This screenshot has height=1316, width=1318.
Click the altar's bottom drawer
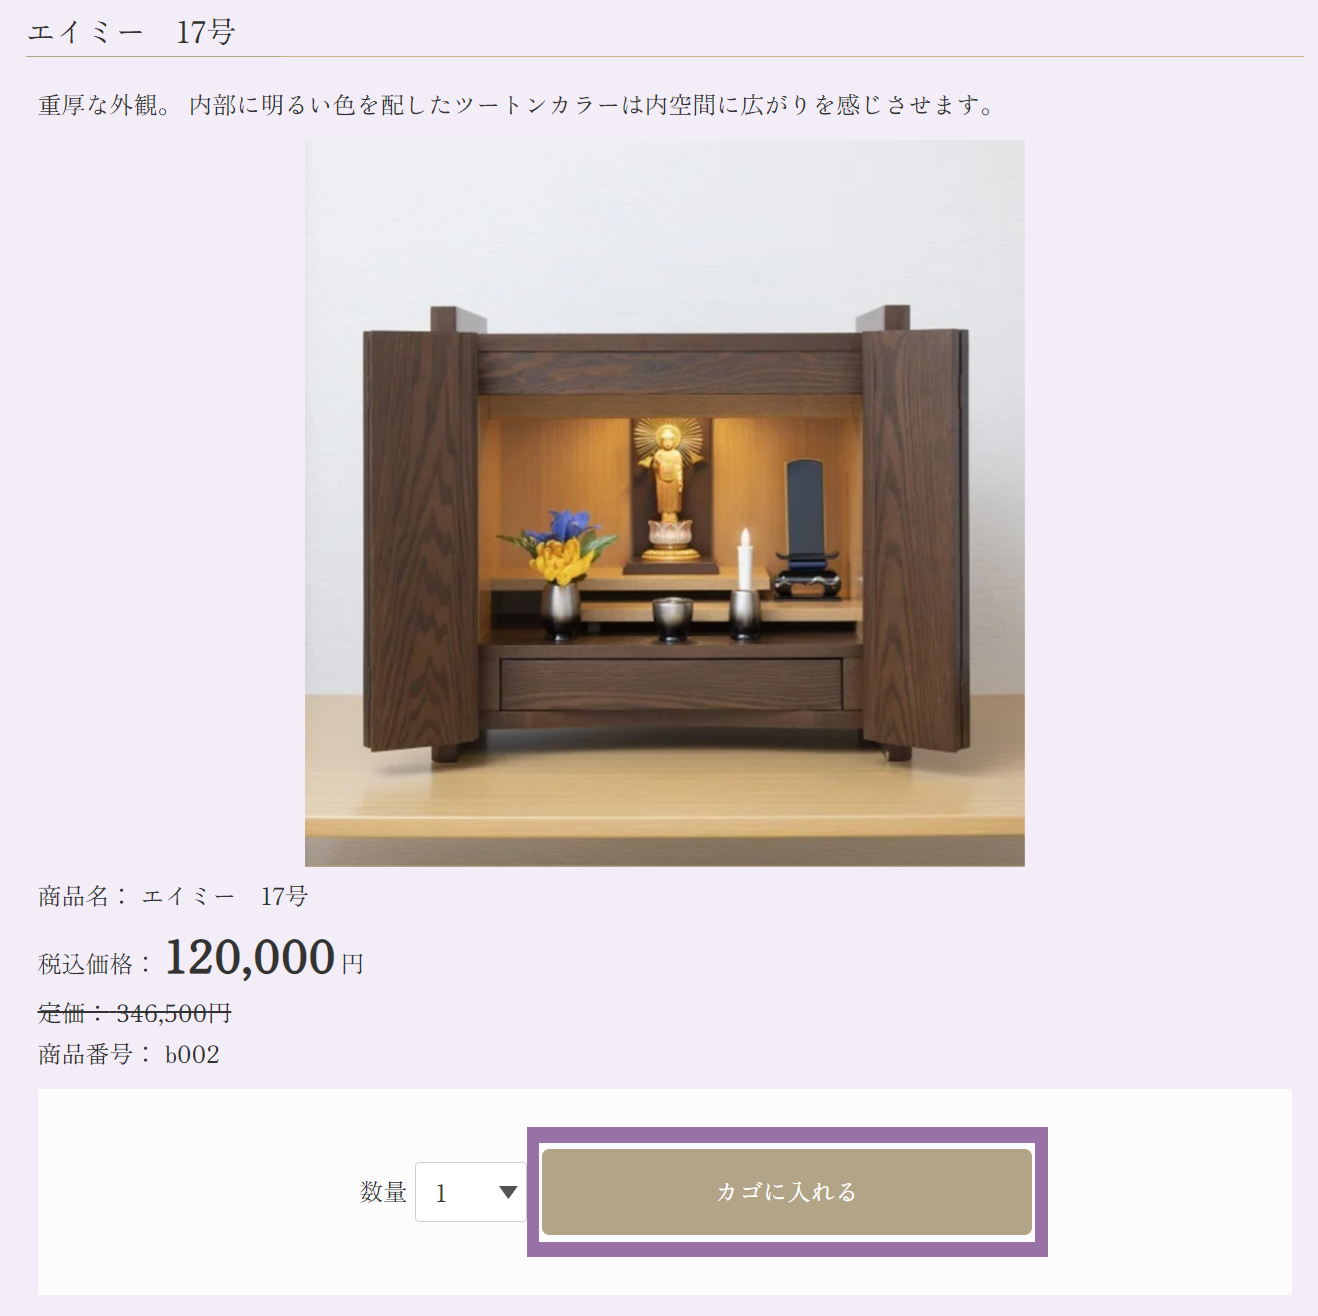(x=671, y=684)
